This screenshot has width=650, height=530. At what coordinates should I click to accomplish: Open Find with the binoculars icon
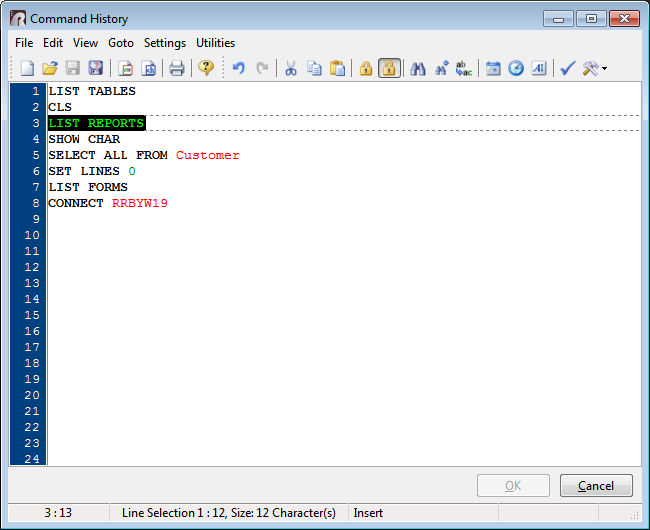418,68
